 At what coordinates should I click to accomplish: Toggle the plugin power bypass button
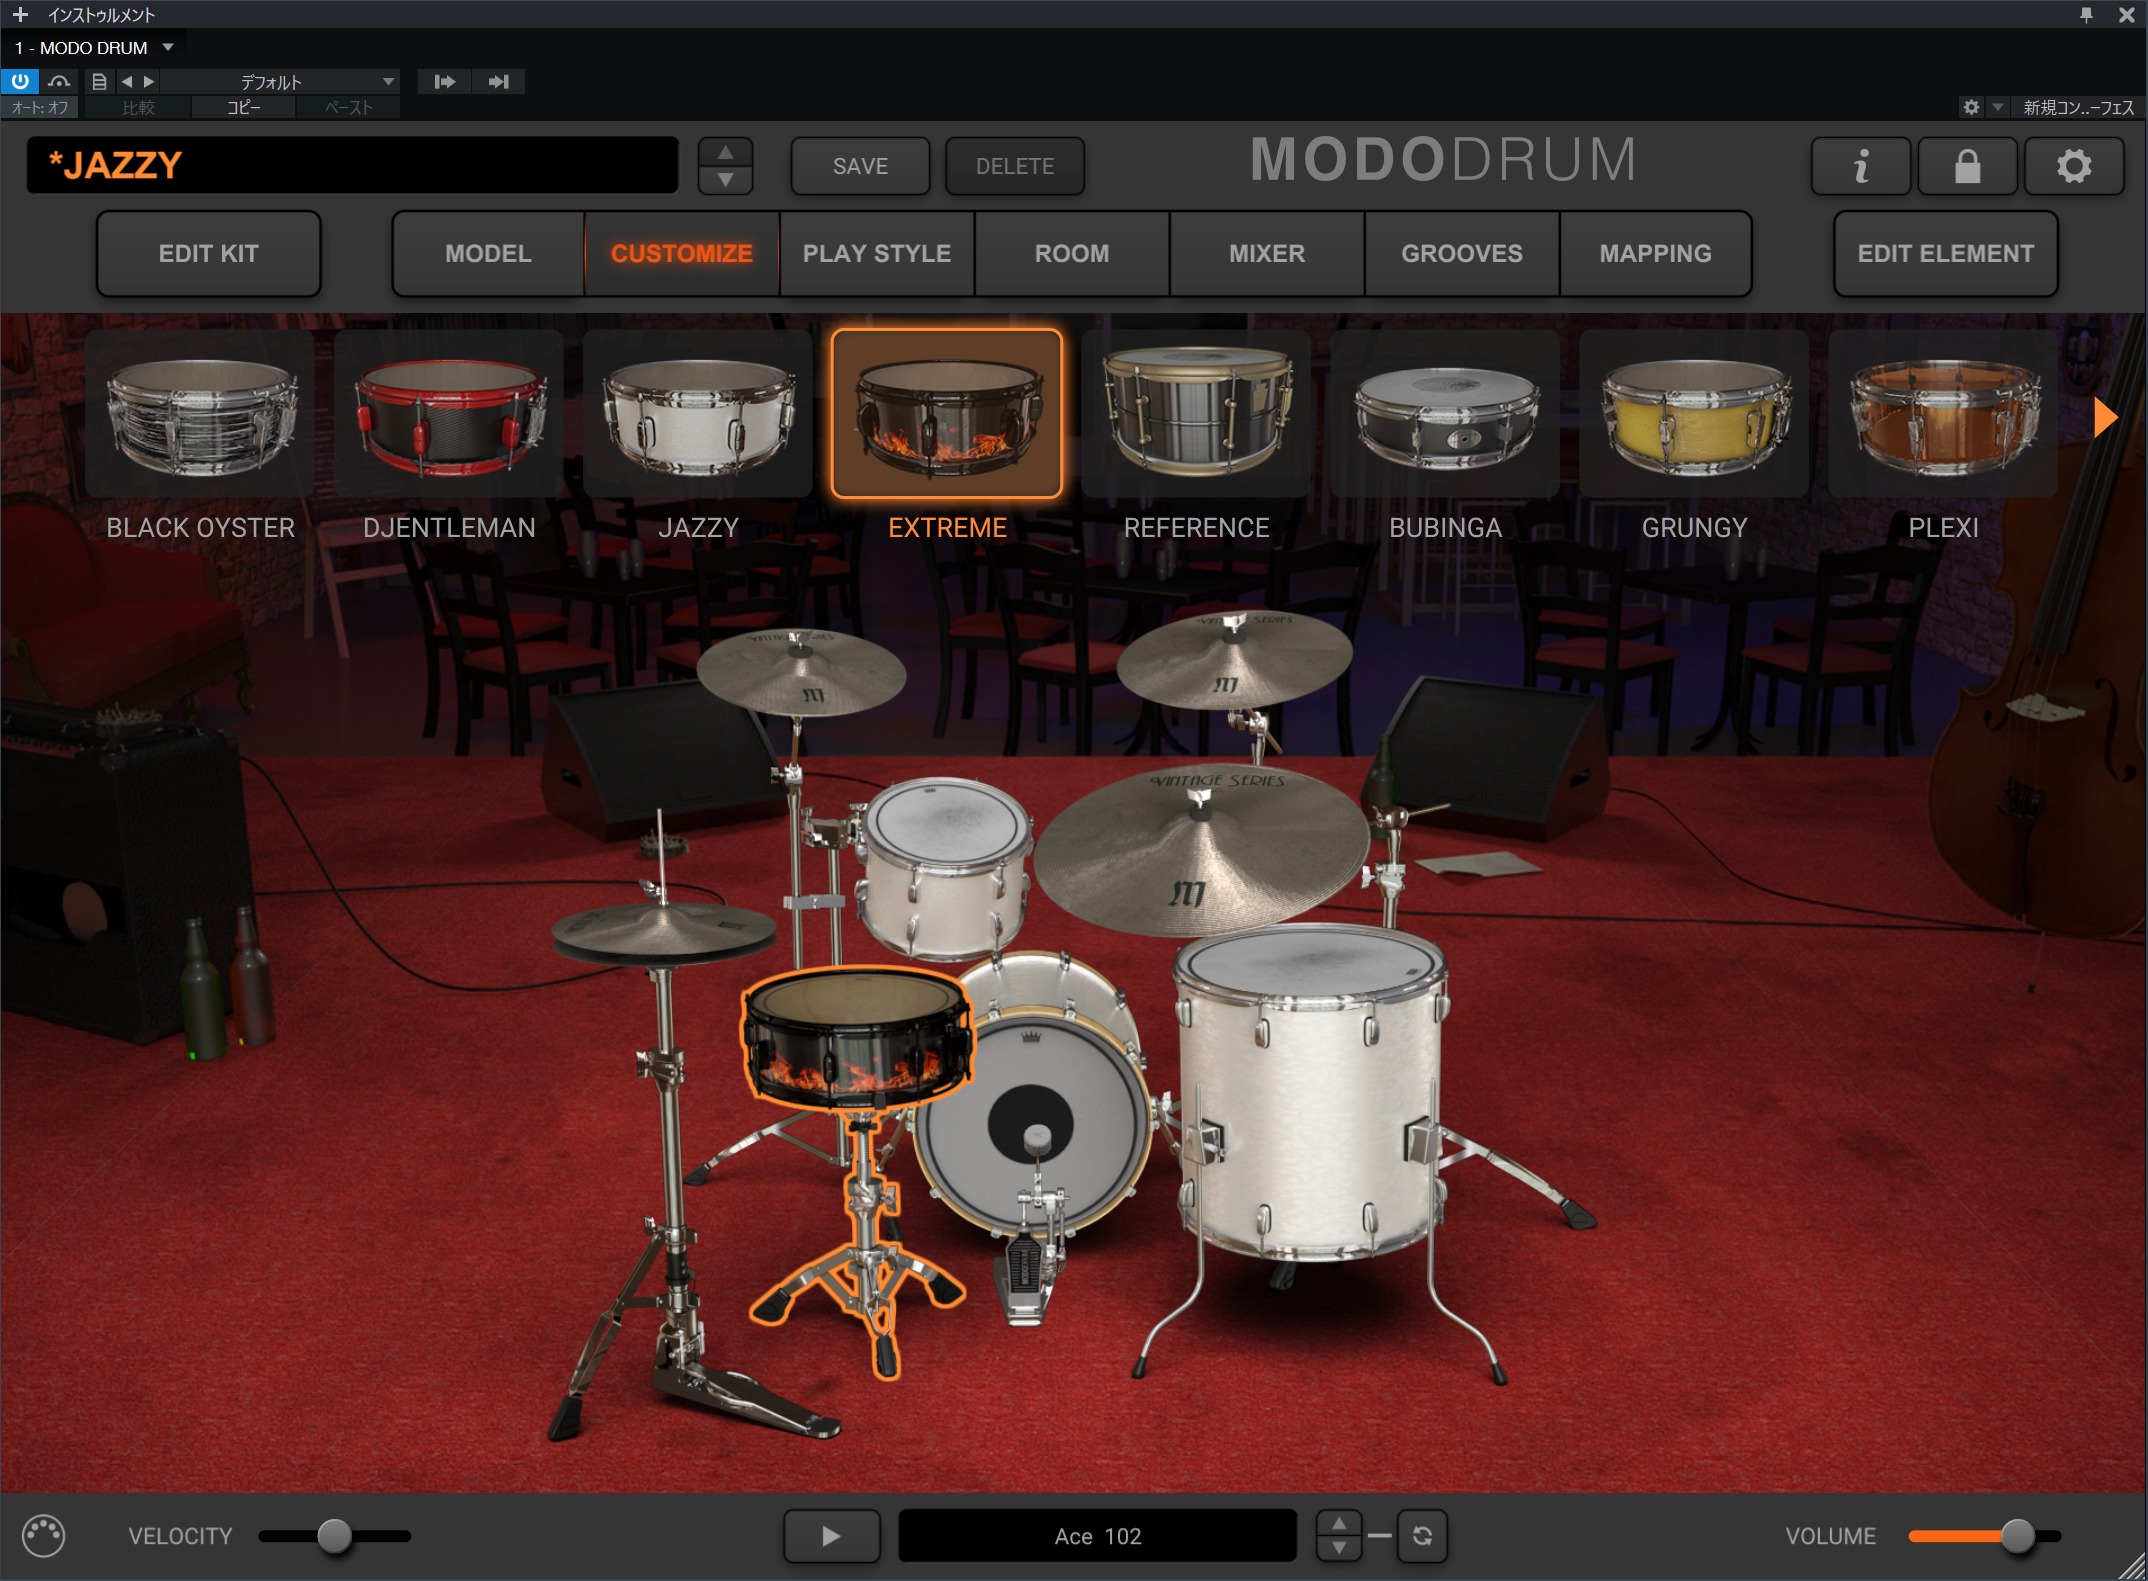point(20,81)
